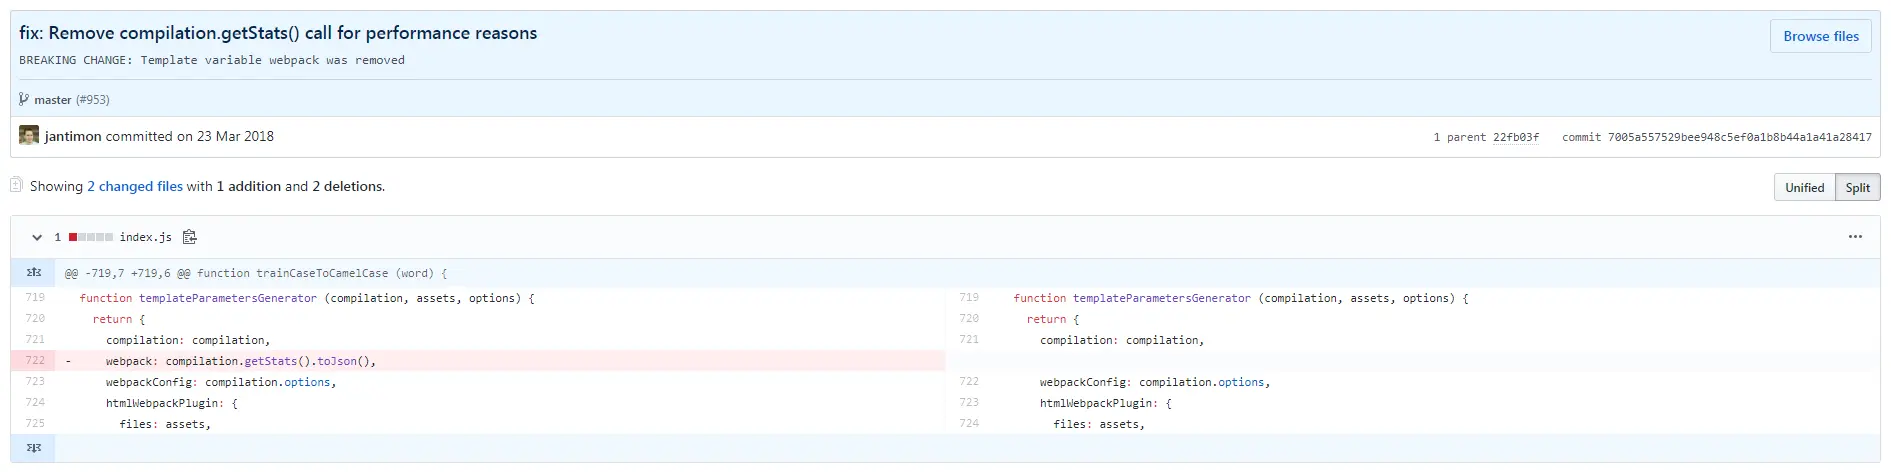
Task: Click left line number 725
Action: pos(35,423)
